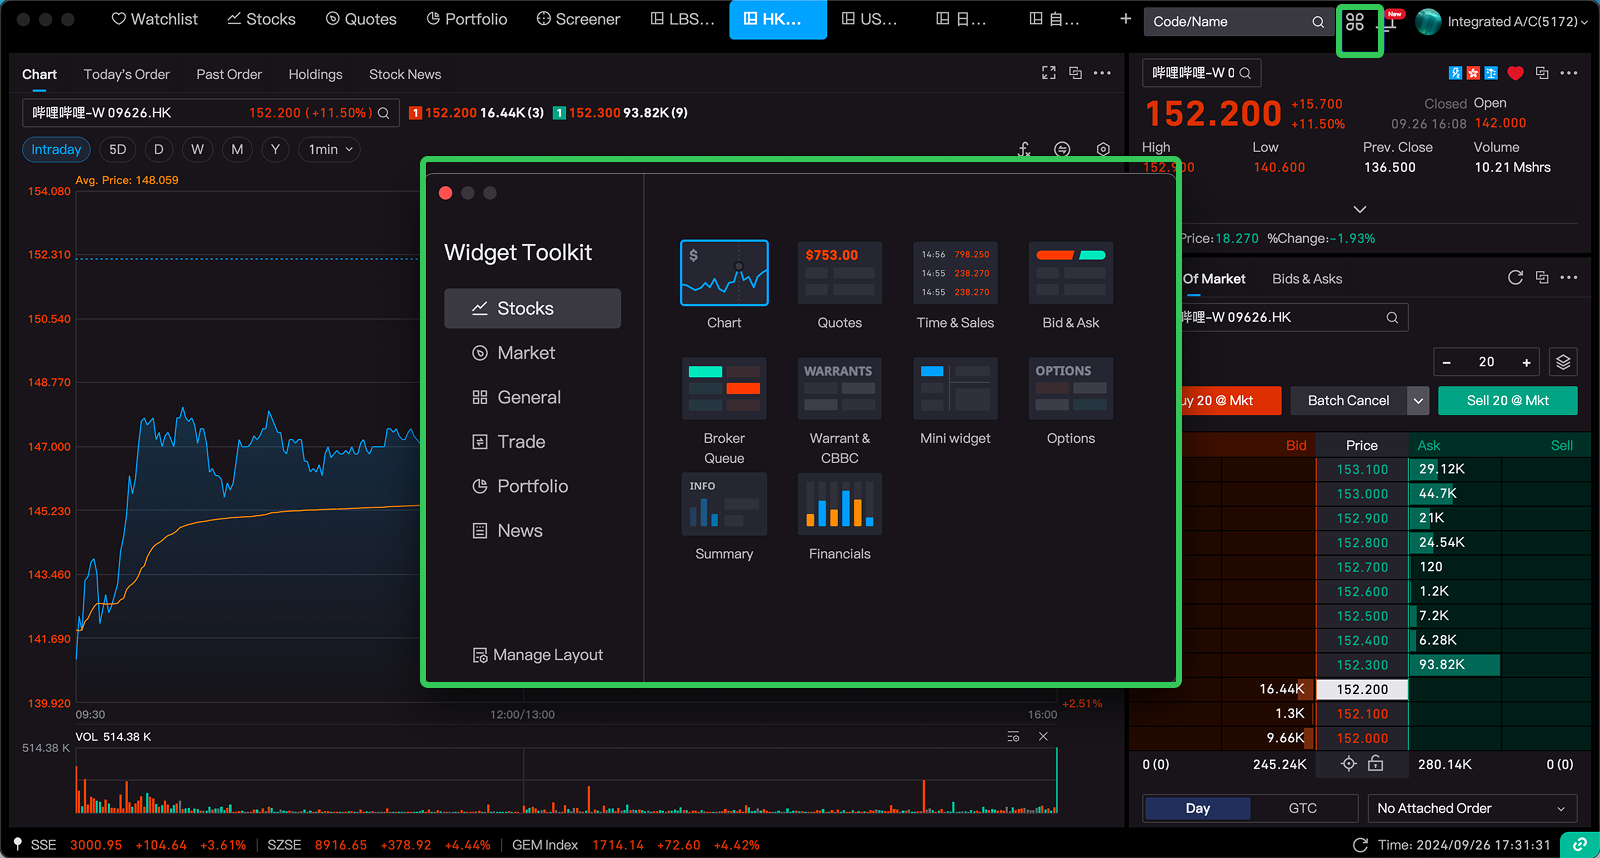
Task: Expand chart to fullscreen
Action: coord(1048,73)
